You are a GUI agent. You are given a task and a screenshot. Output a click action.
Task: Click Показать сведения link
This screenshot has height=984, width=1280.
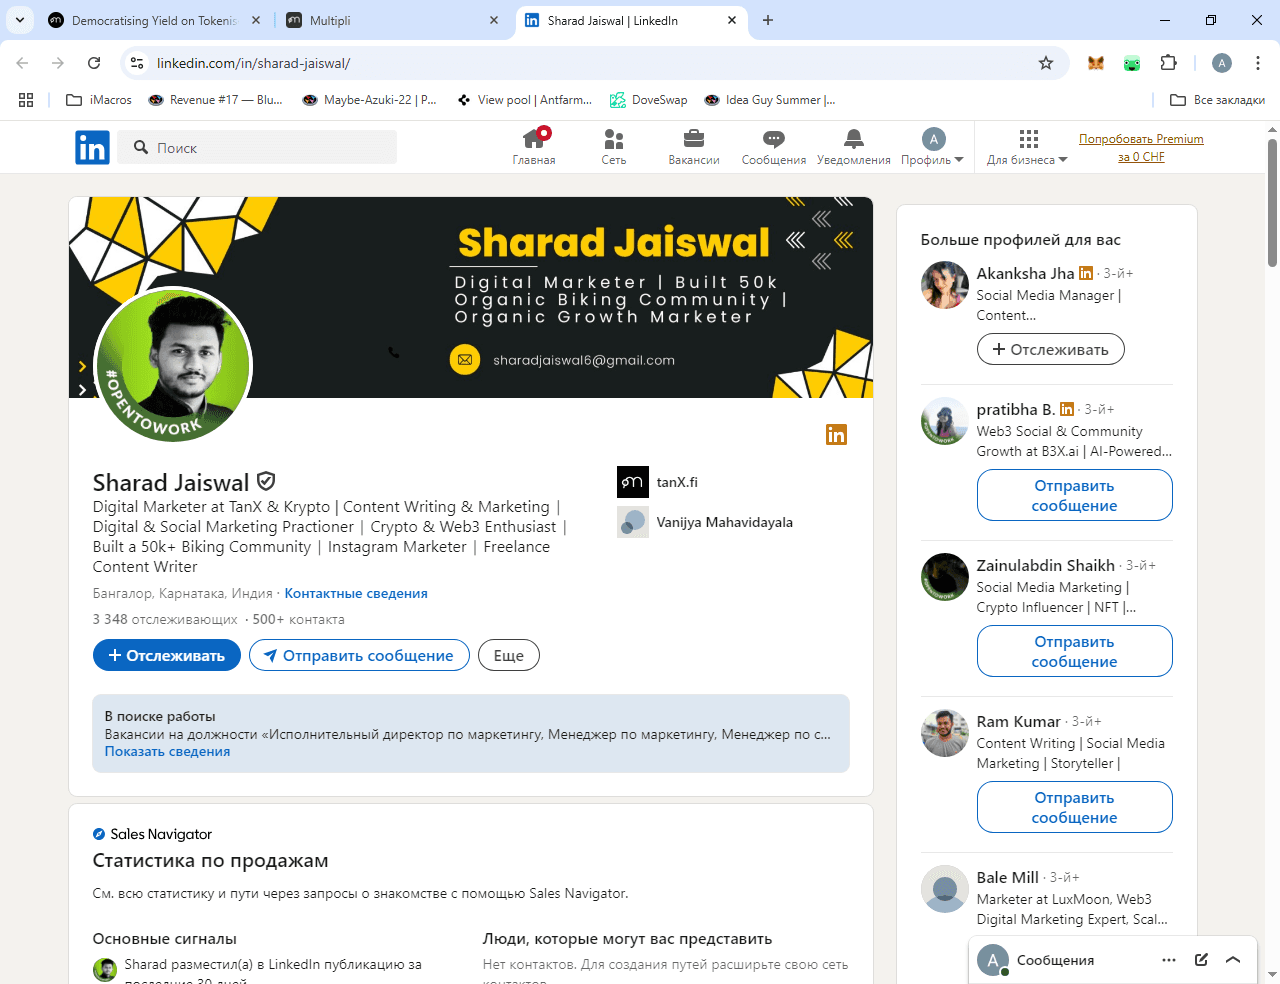tap(167, 751)
